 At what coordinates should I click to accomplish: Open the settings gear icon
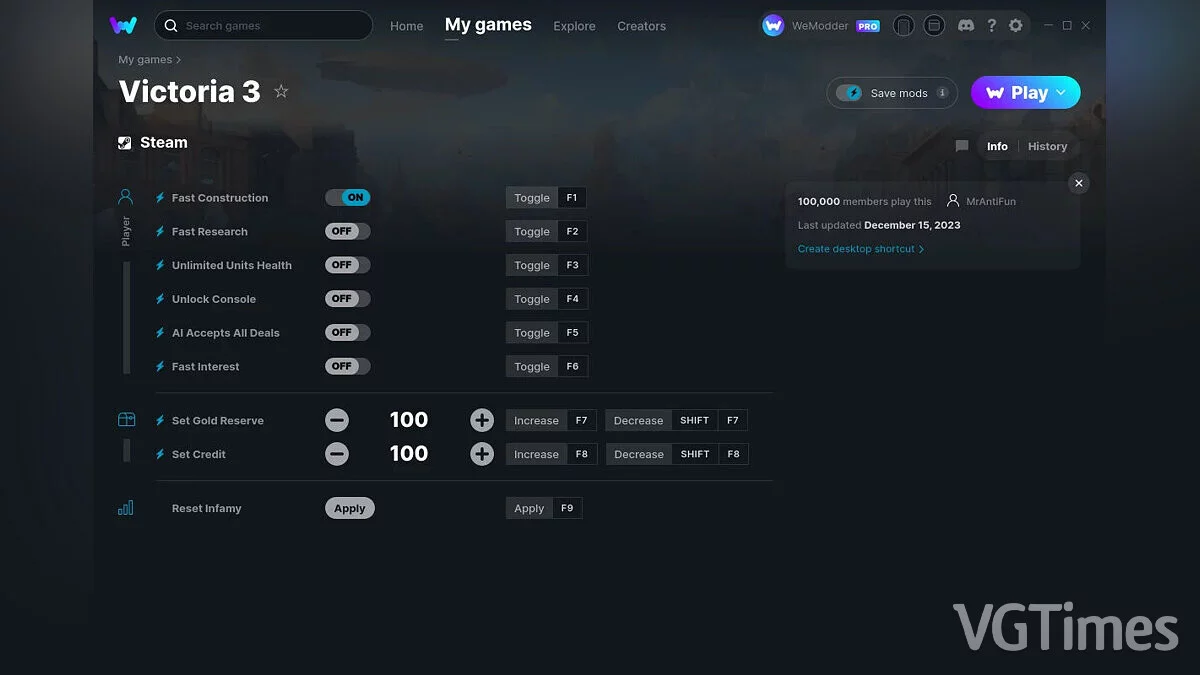click(1016, 26)
